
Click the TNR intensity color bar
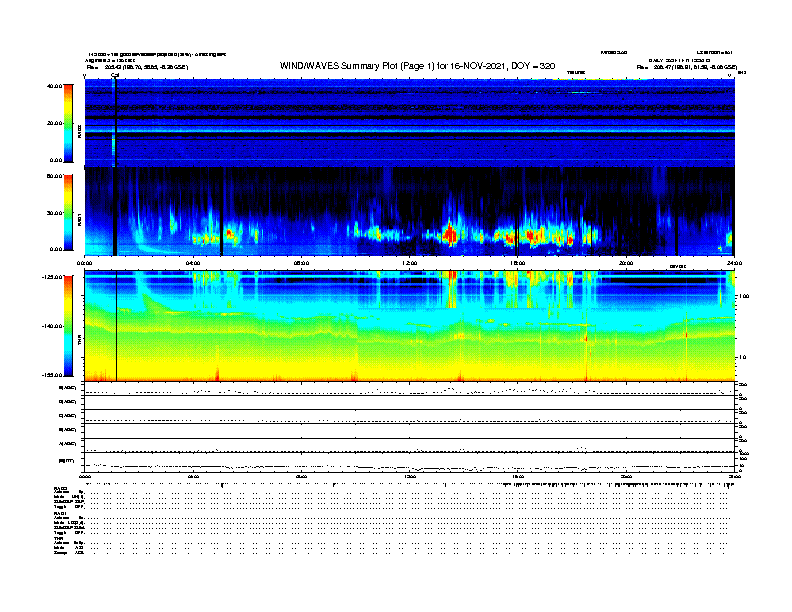click(x=68, y=326)
